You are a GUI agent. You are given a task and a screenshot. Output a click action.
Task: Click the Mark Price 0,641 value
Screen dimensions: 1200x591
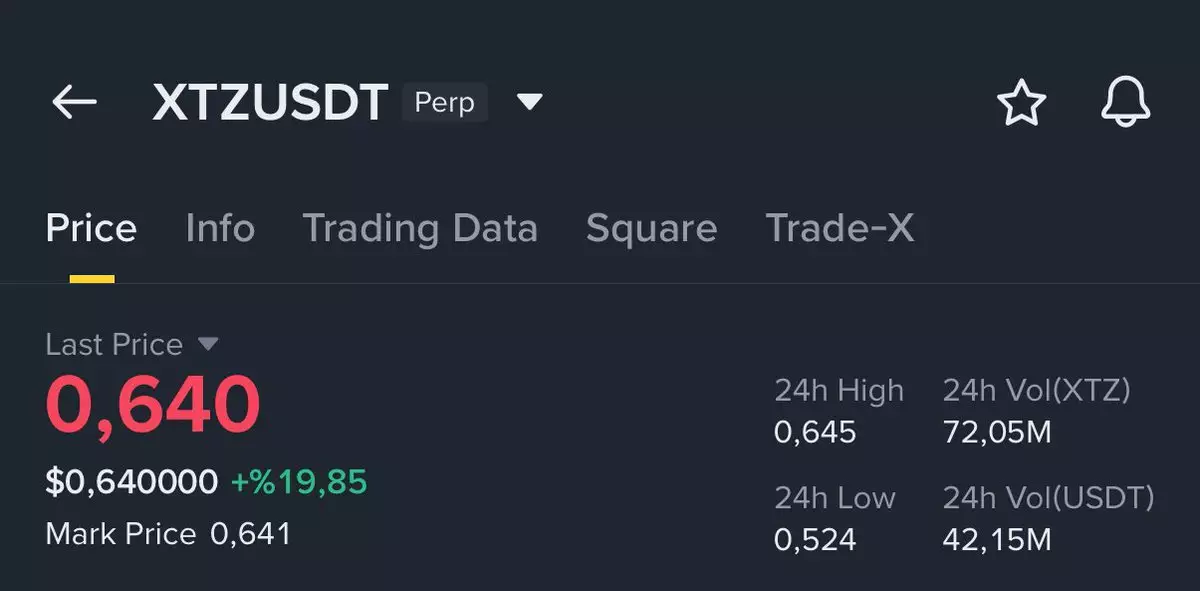[250, 534]
